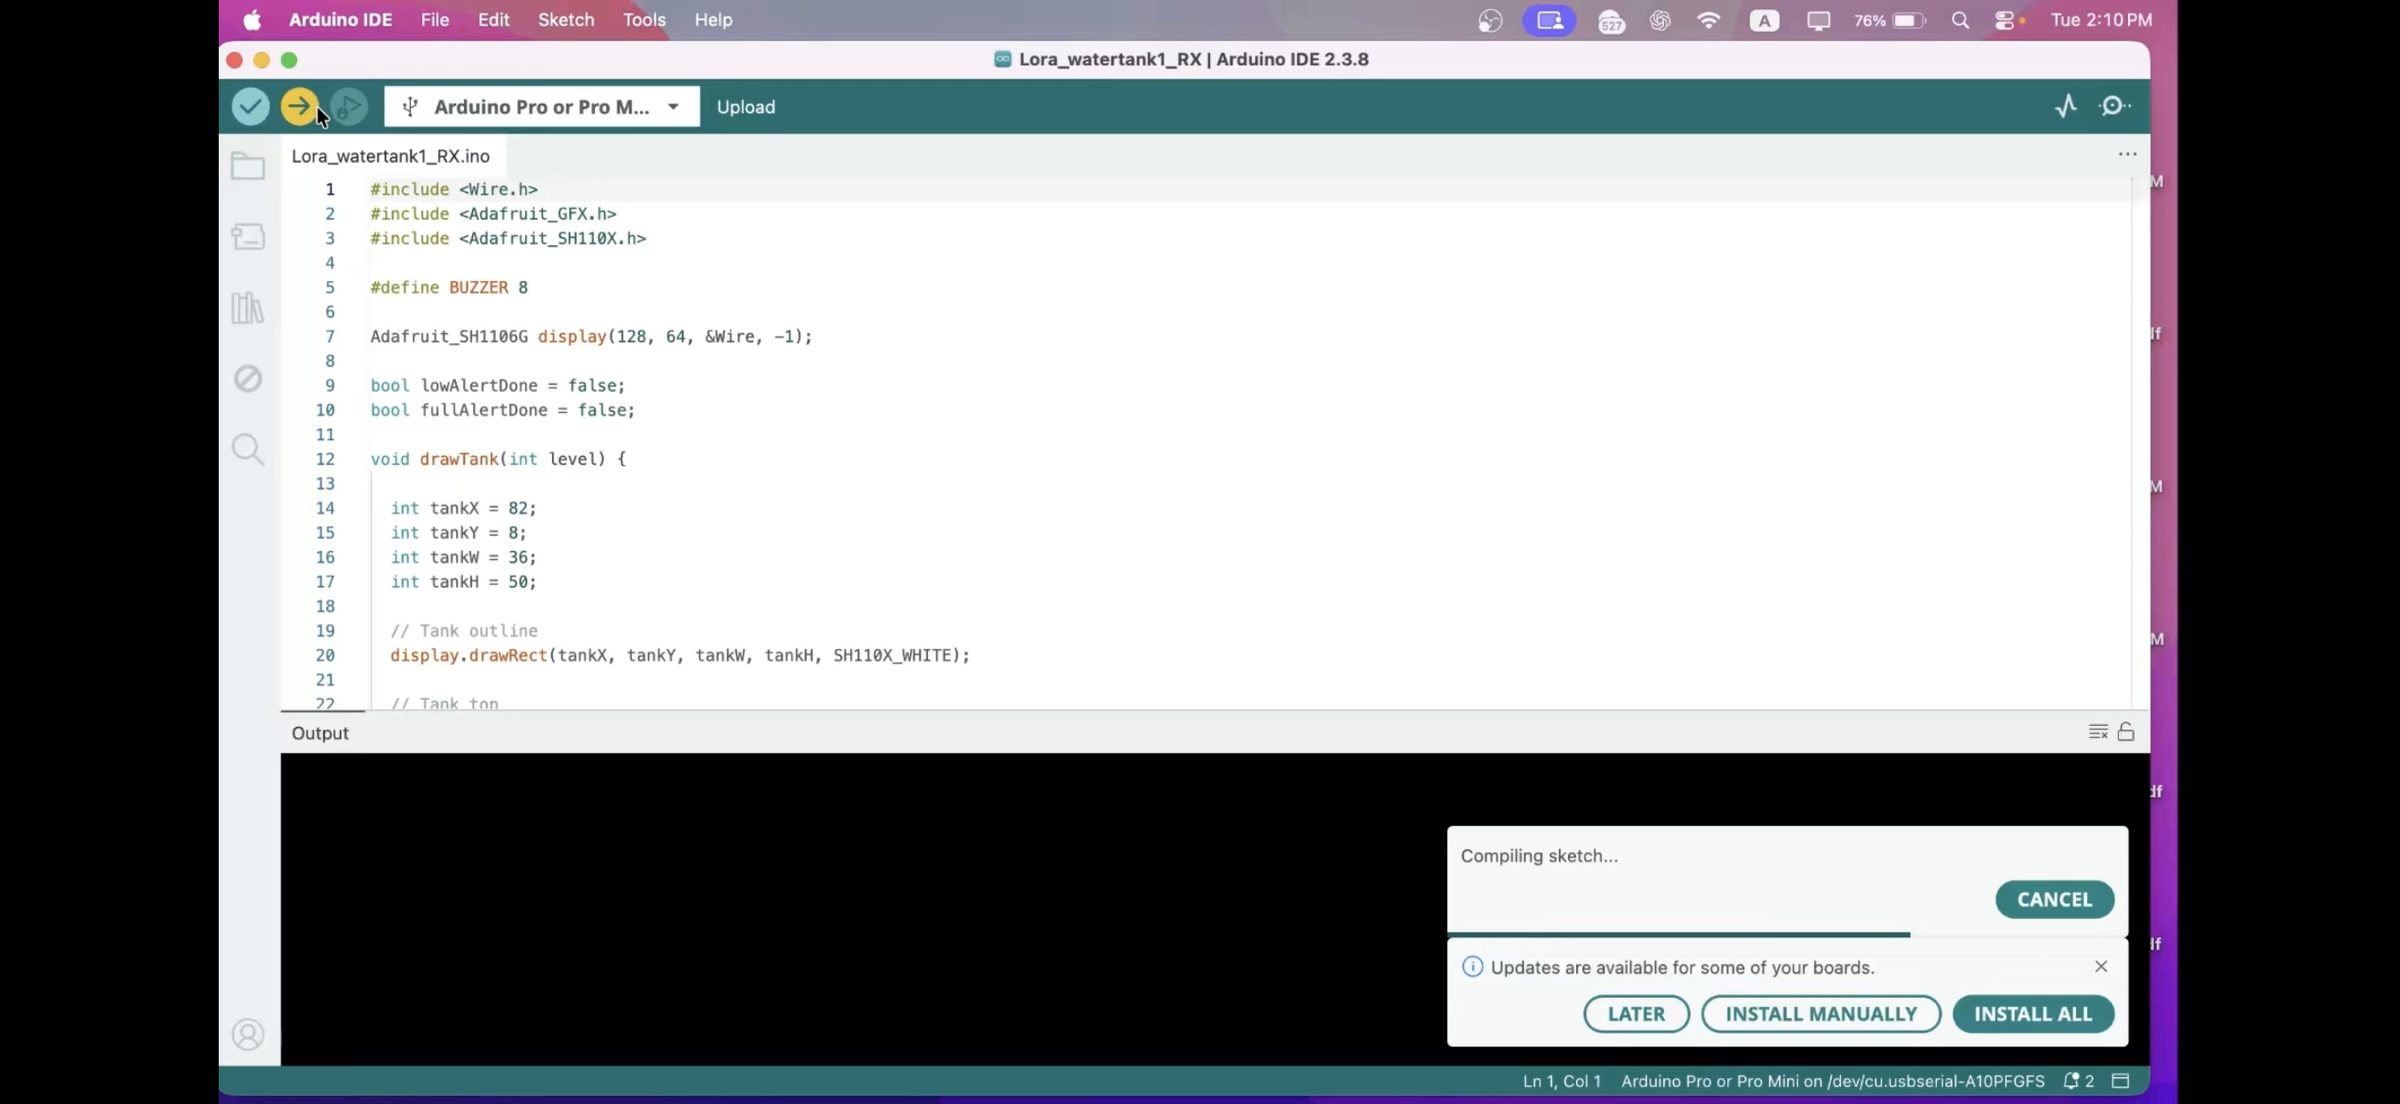Viewport: 2400px width, 1104px height.
Task: Click the 'Output' panel label
Action: (320, 733)
